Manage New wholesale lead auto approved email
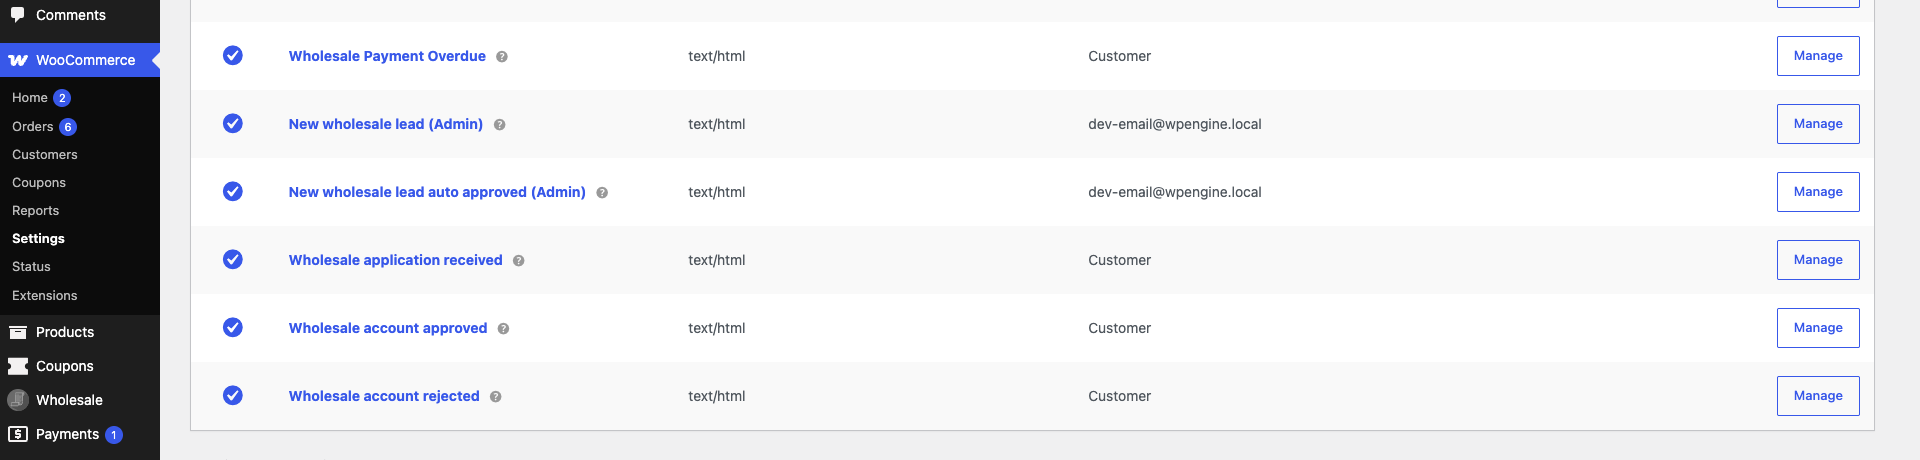This screenshot has height=460, width=1920. coord(1818,192)
